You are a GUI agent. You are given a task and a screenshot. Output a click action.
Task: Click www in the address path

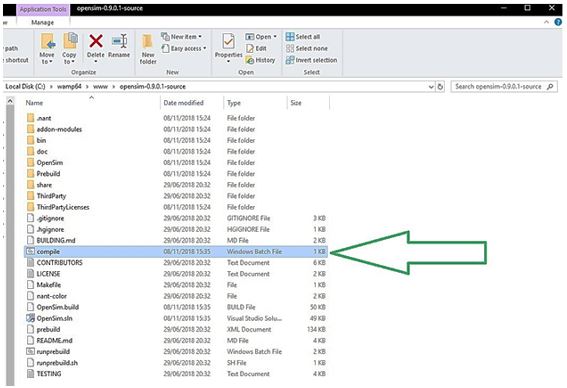coord(100,87)
